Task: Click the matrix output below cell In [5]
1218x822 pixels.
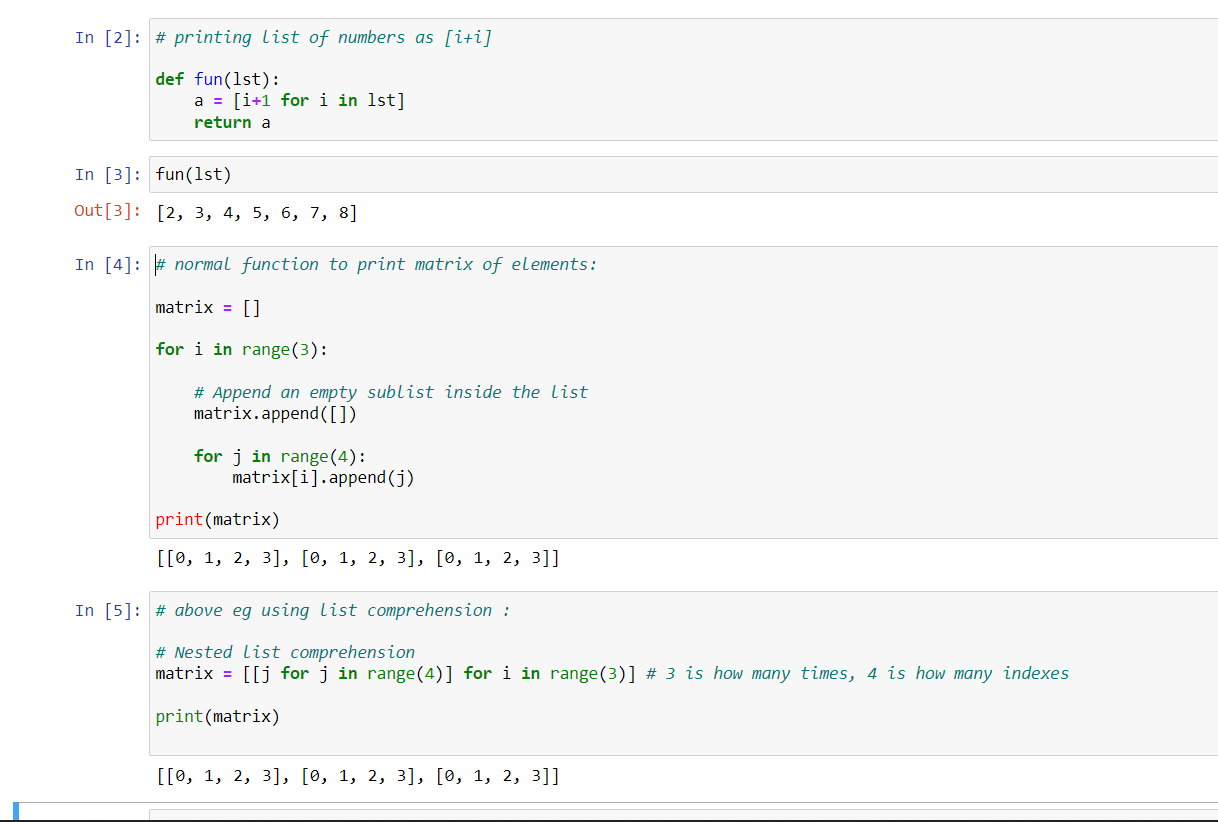Action: (358, 775)
